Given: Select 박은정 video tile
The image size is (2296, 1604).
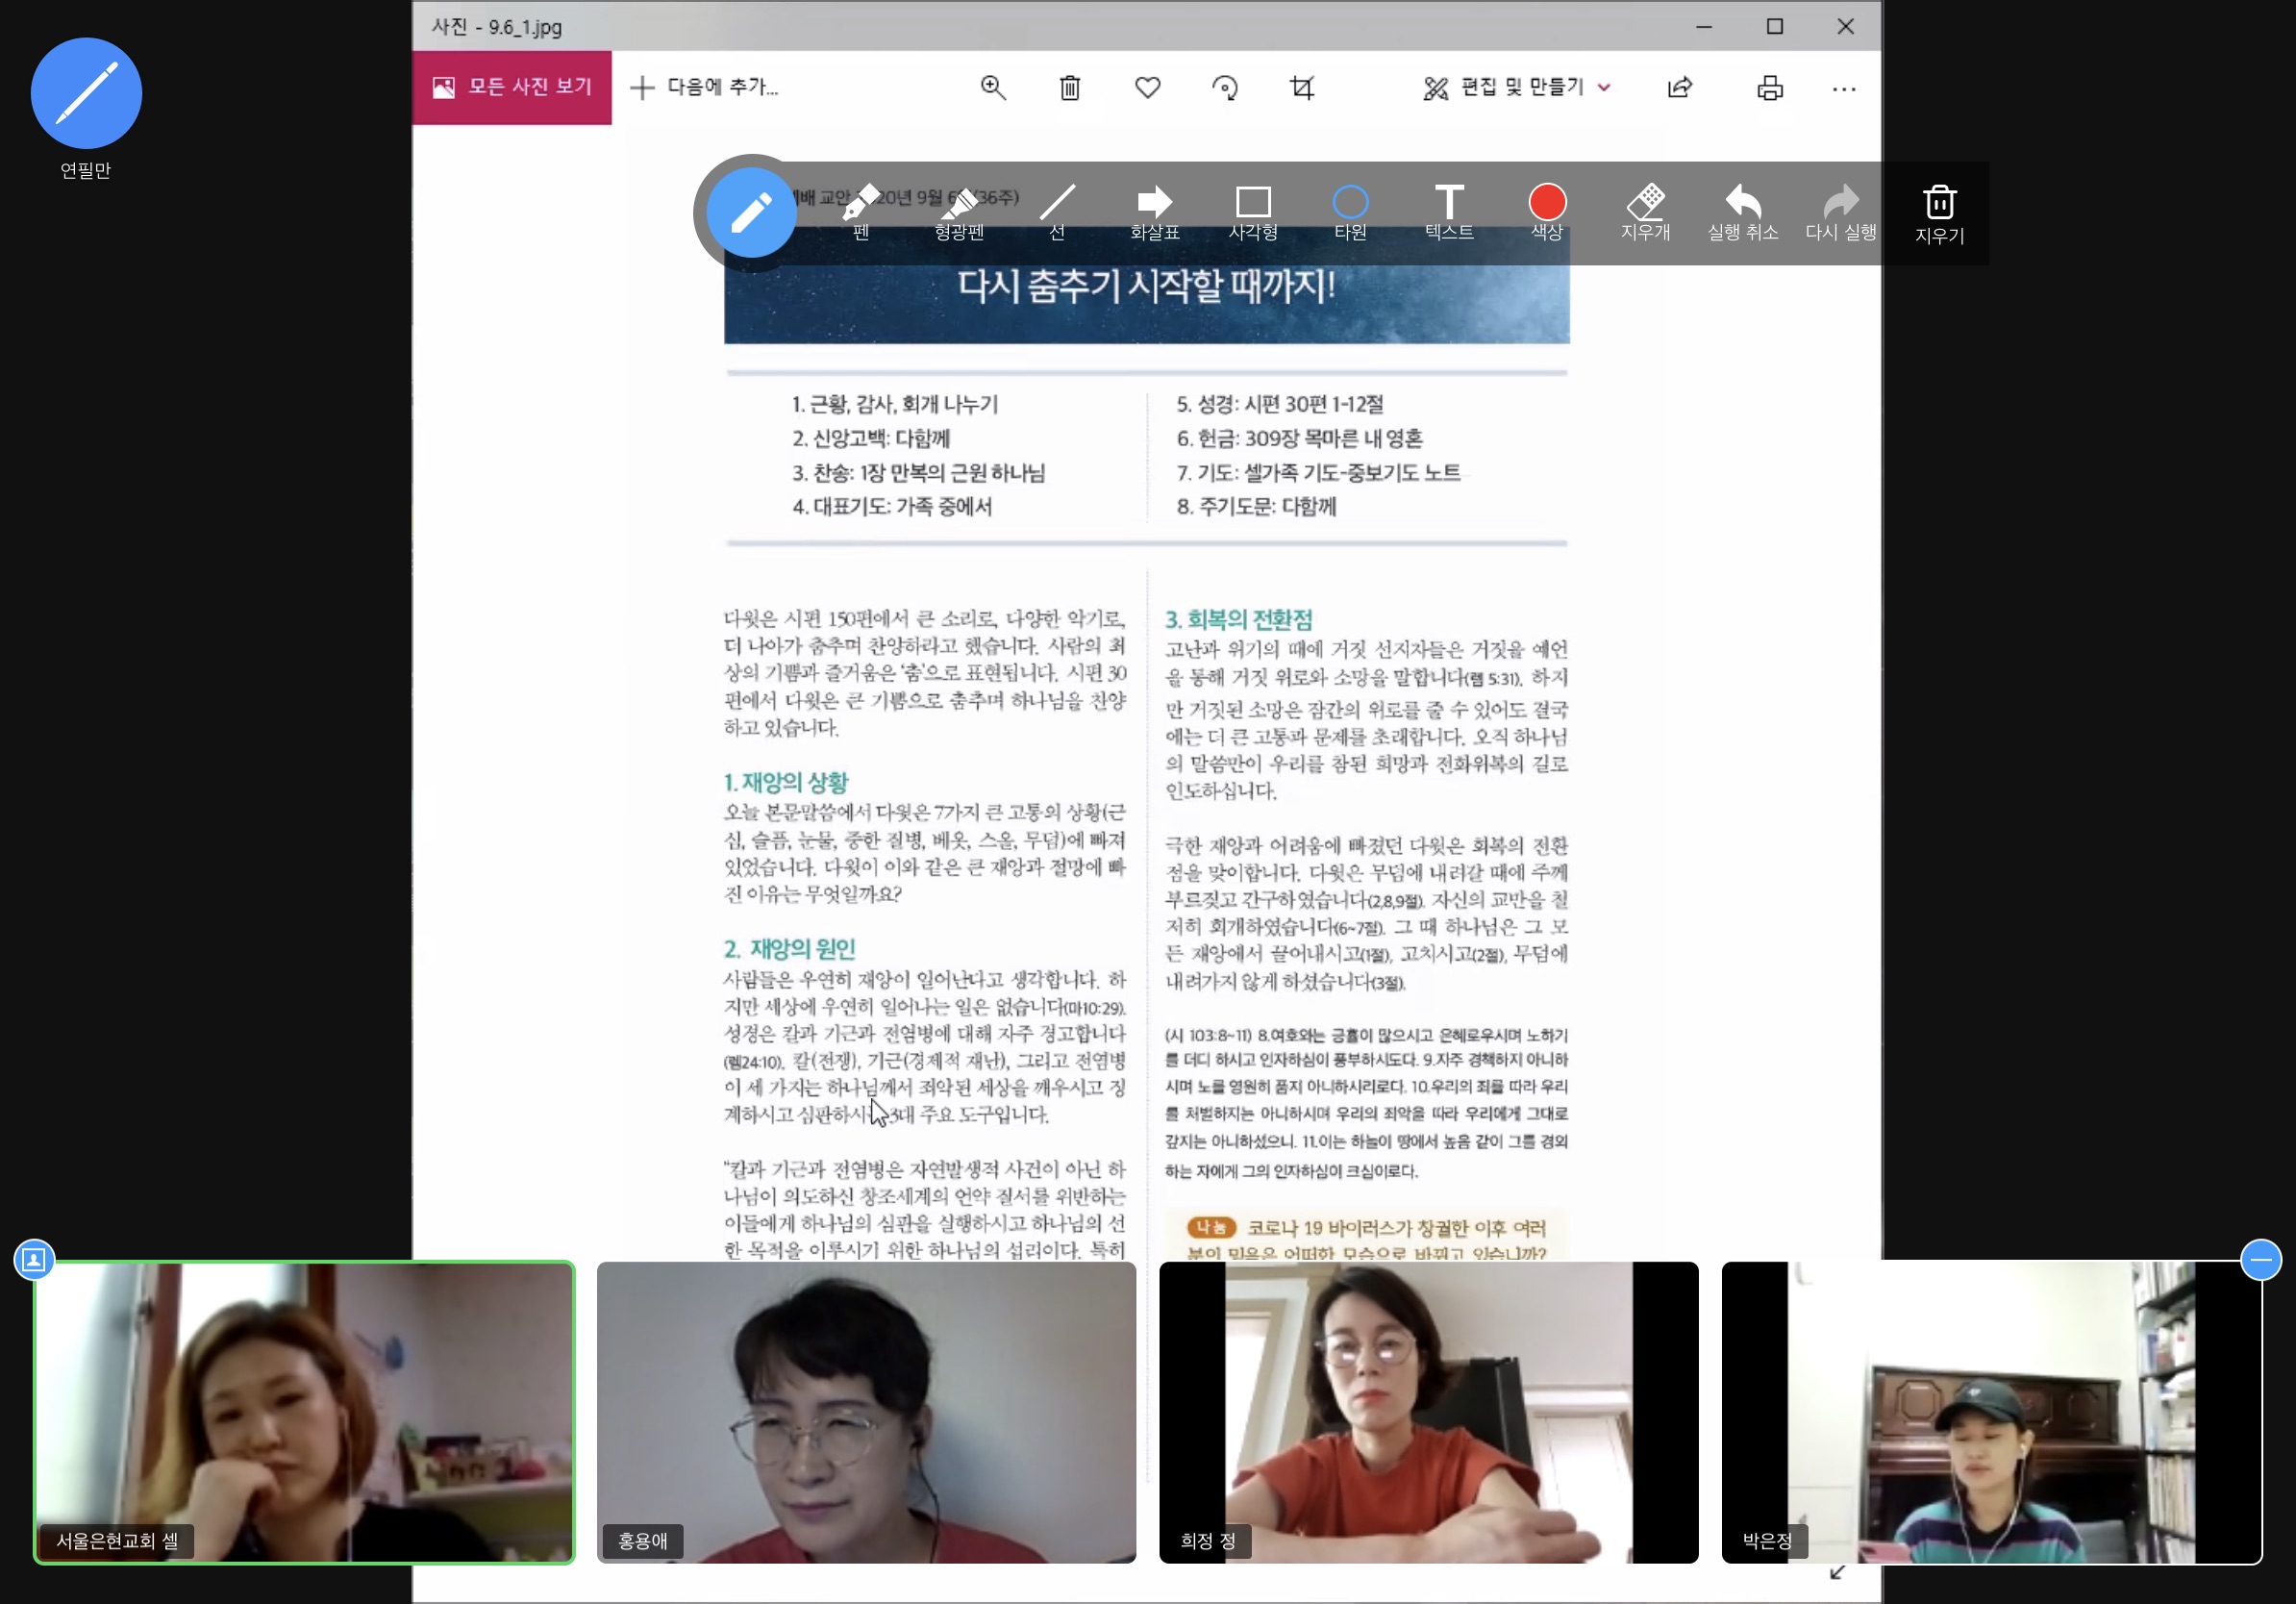Looking at the screenshot, I should [1991, 1412].
